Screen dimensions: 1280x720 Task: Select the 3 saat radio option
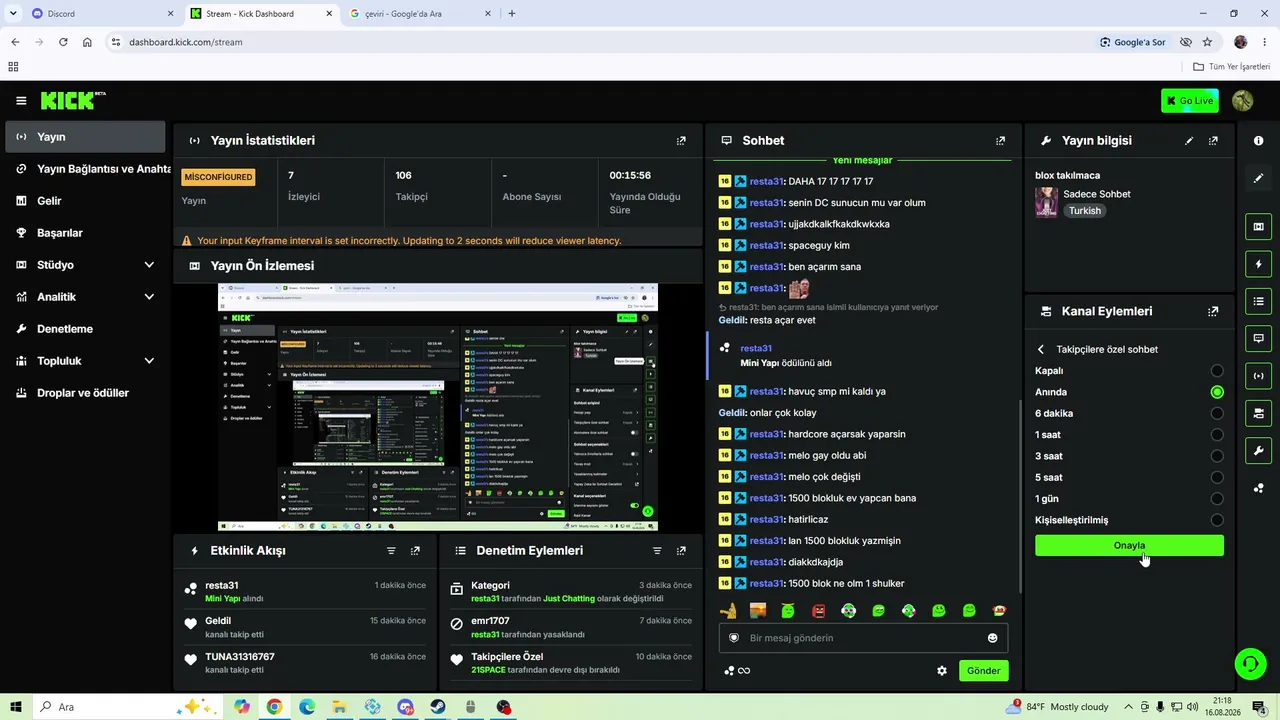(x=1217, y=456)
